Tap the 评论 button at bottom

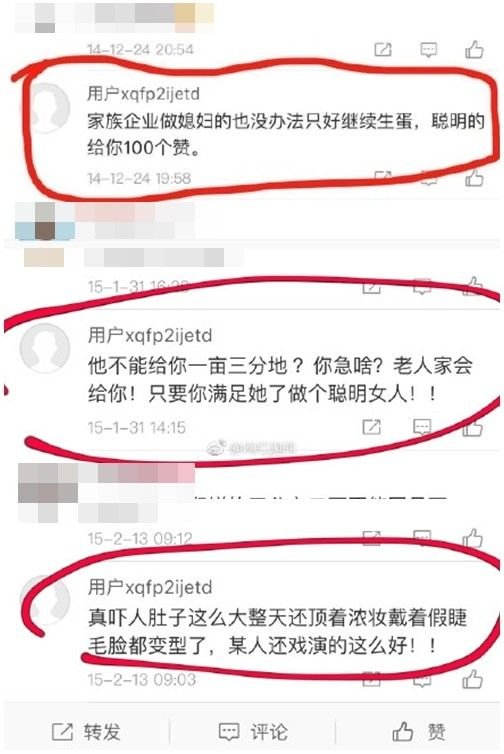[253, 731]
